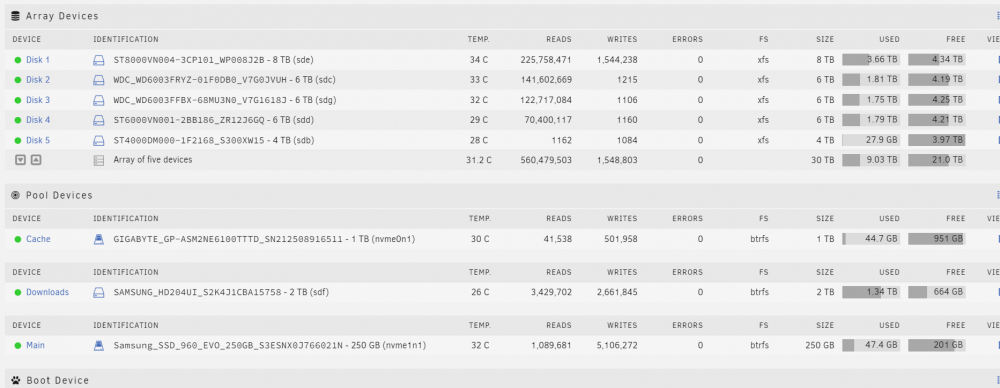Click the Disk 1 hard drive icon
Viewport: 1000px width, 388px height.
click(98, 60)
